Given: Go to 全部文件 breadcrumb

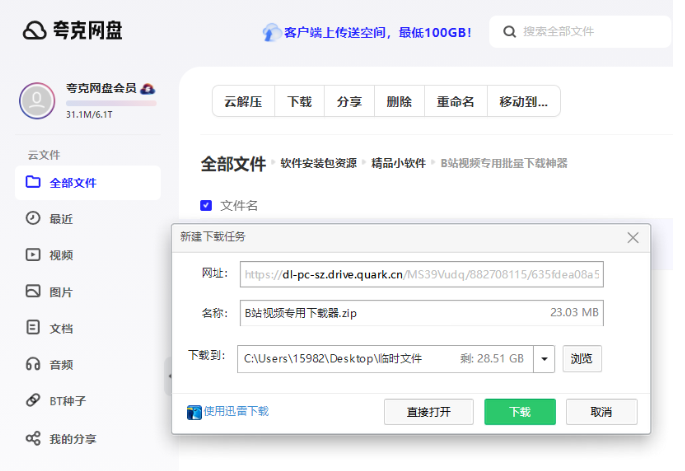Looking at the screenshot, I should point(233,164).
